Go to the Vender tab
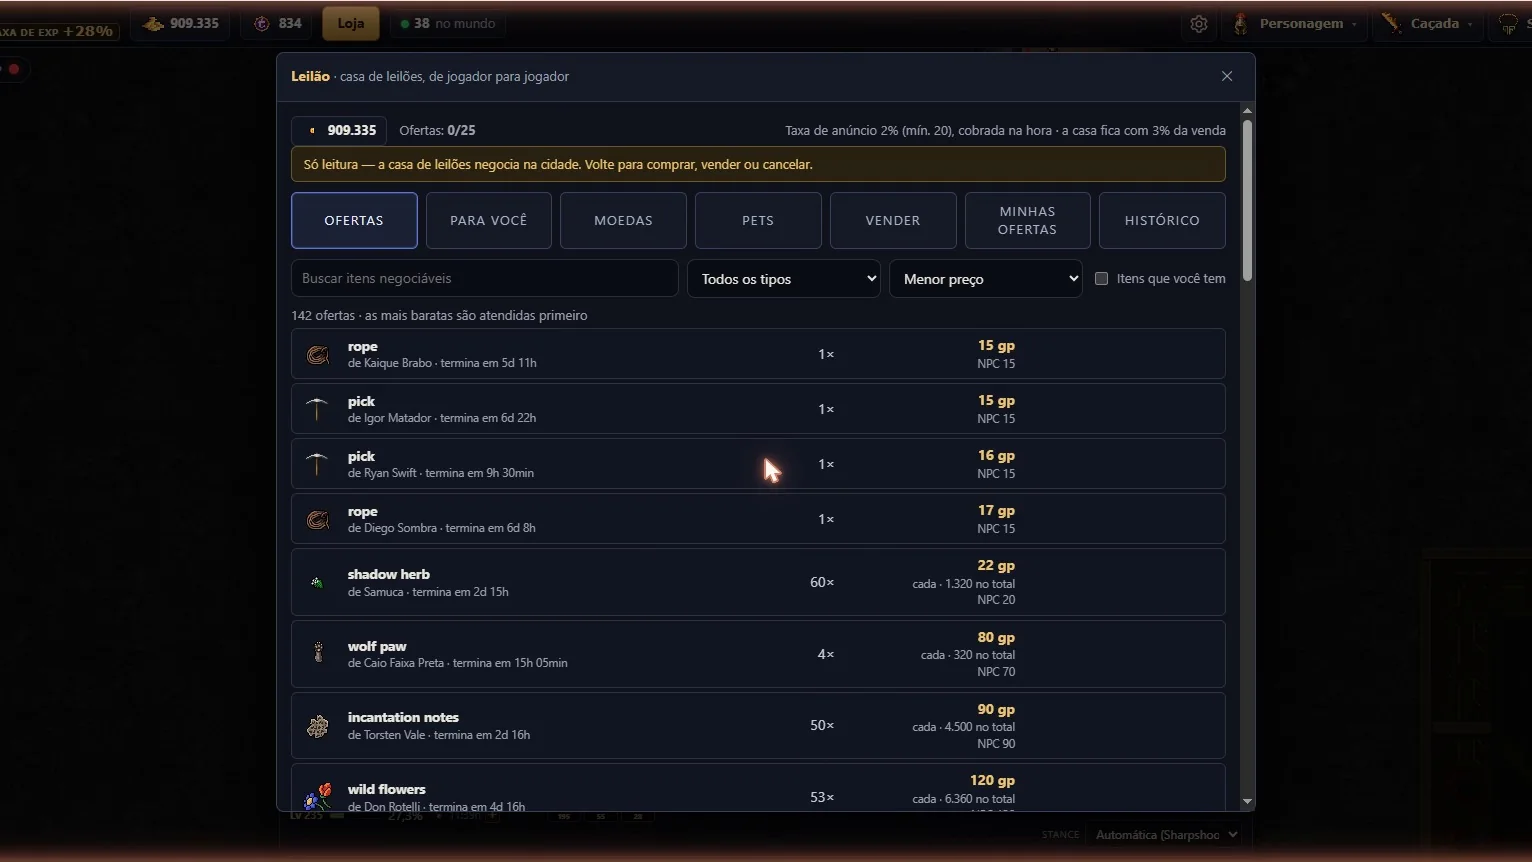 click(893, 220)
